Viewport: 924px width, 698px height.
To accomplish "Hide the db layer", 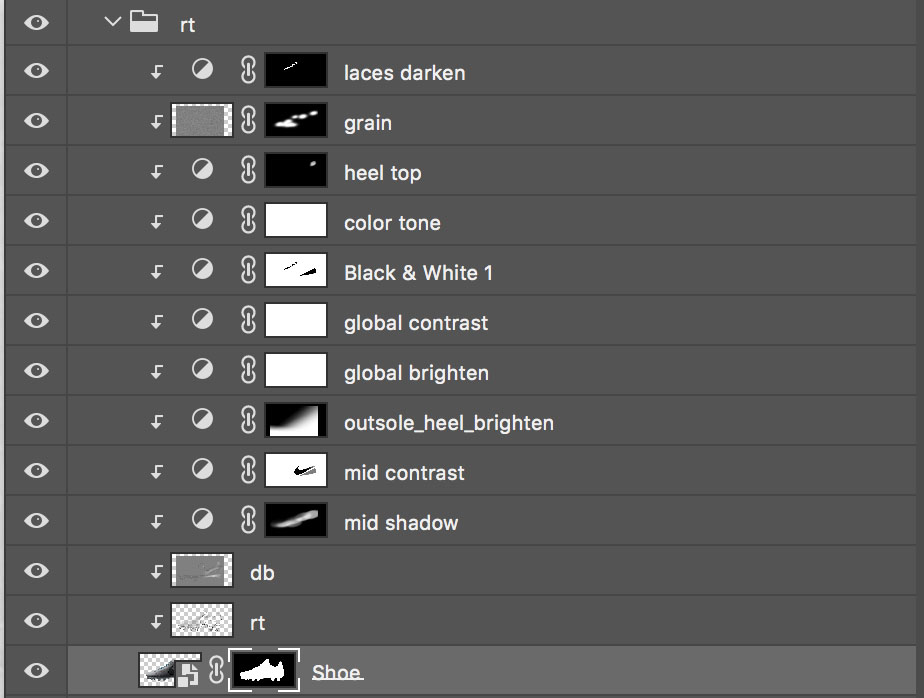I will point(37,571).
